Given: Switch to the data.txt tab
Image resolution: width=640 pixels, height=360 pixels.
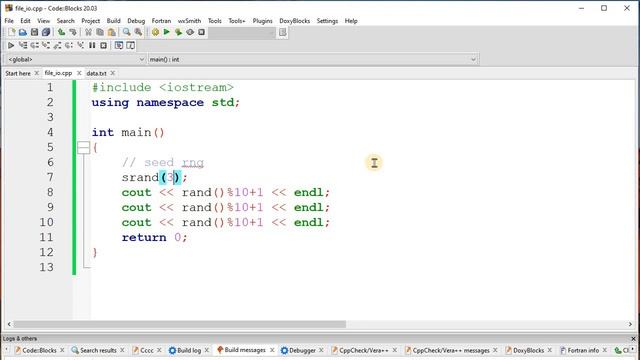Looking at the screenshot, I should 96,73.
